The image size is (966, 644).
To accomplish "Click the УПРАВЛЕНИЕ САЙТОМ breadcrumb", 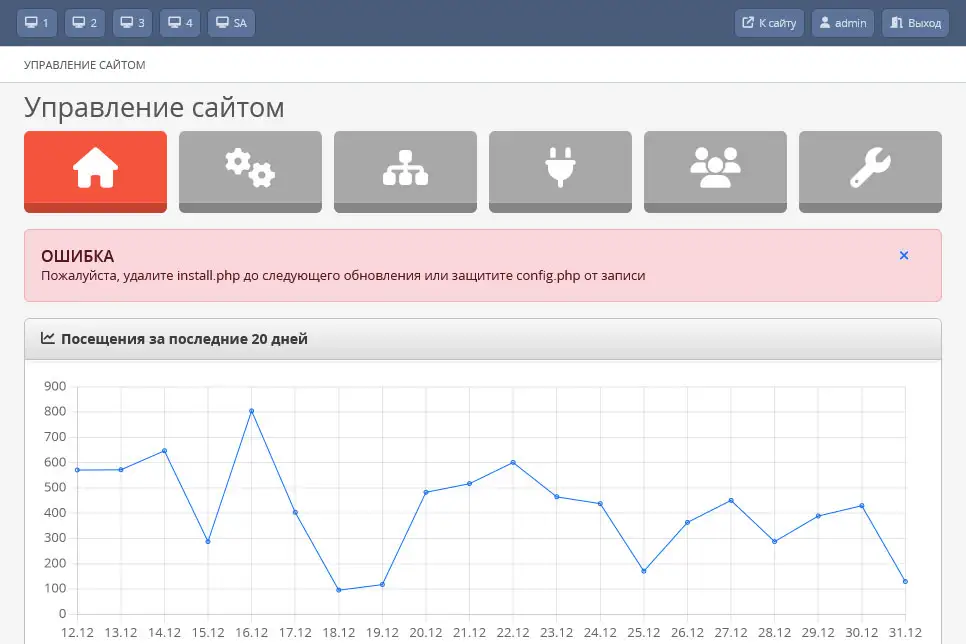I will [x=85, y=65].
